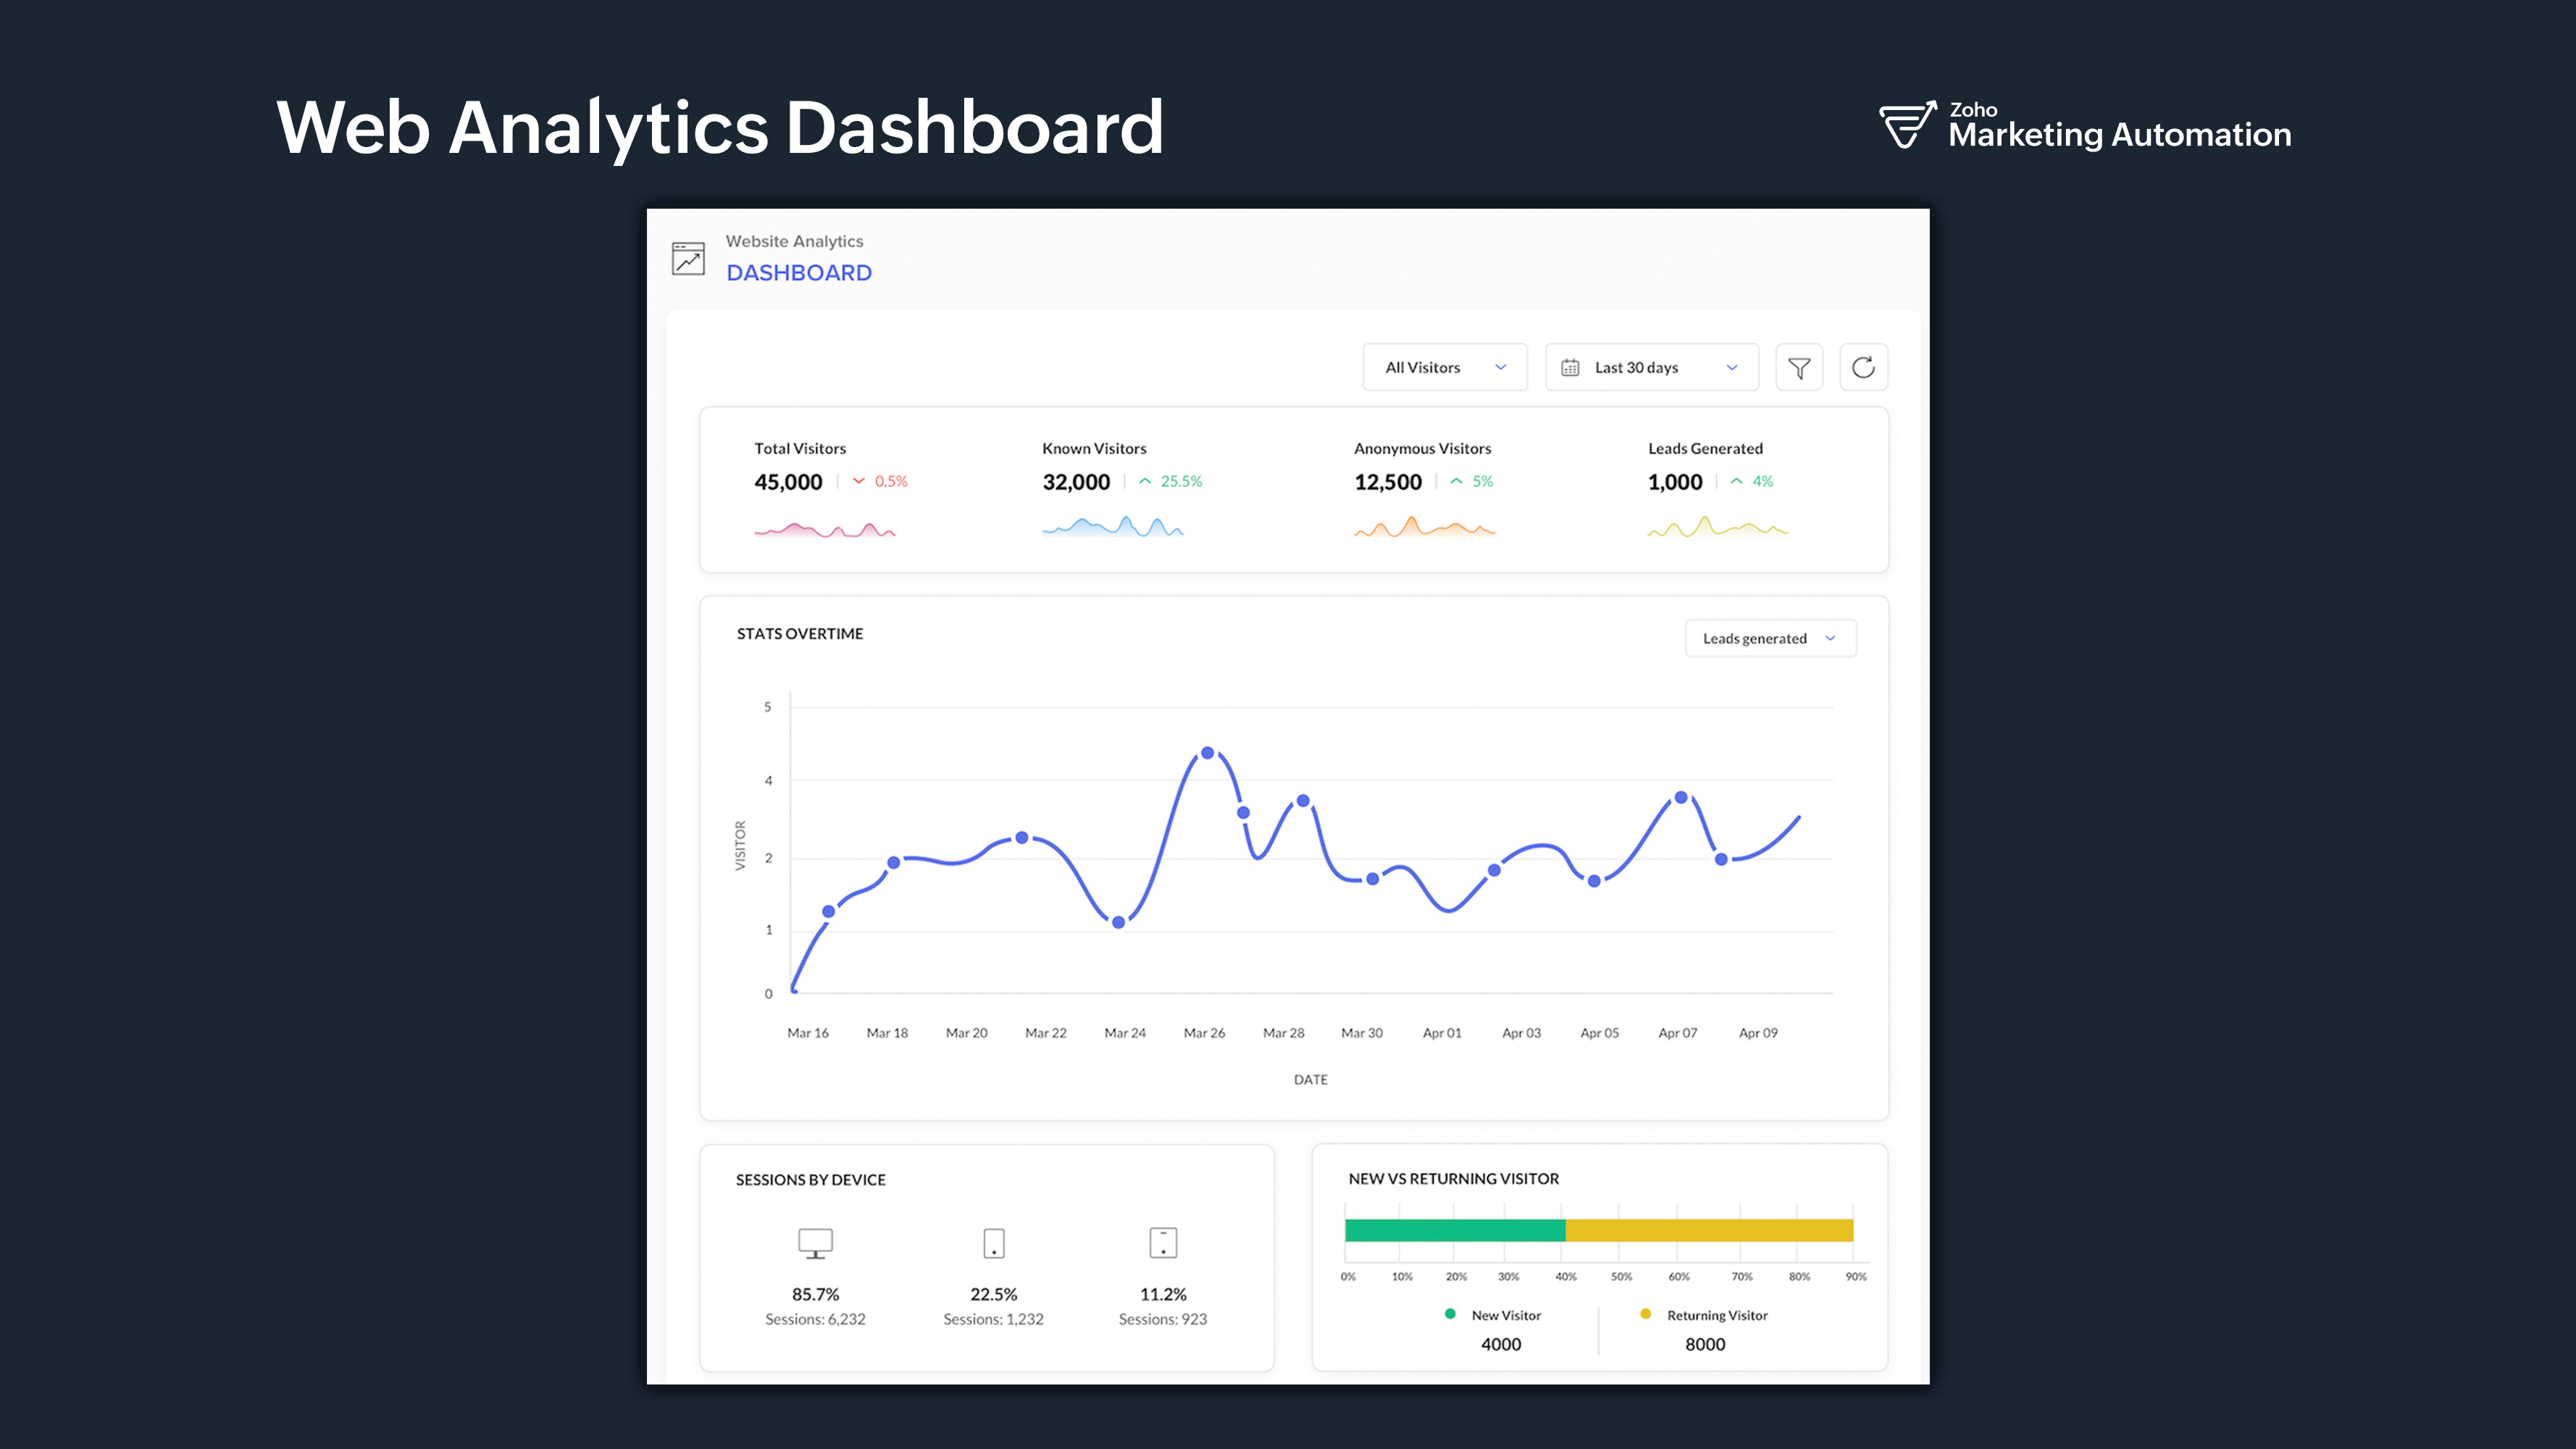Toggle the Returning Visitor legend item
The image size is (2576, 1449).
coord(1705,1315)
